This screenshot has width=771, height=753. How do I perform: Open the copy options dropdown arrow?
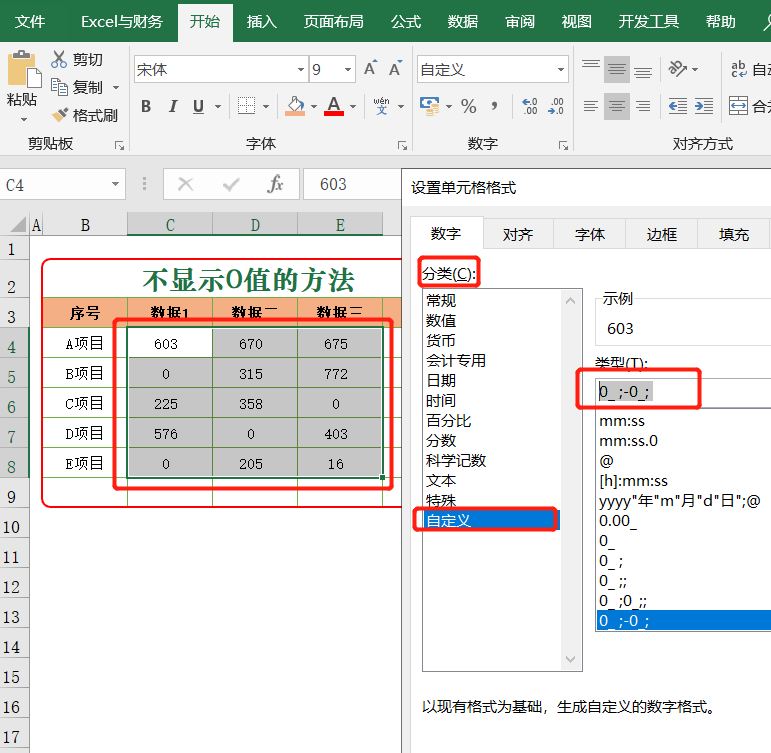point(116,88)
